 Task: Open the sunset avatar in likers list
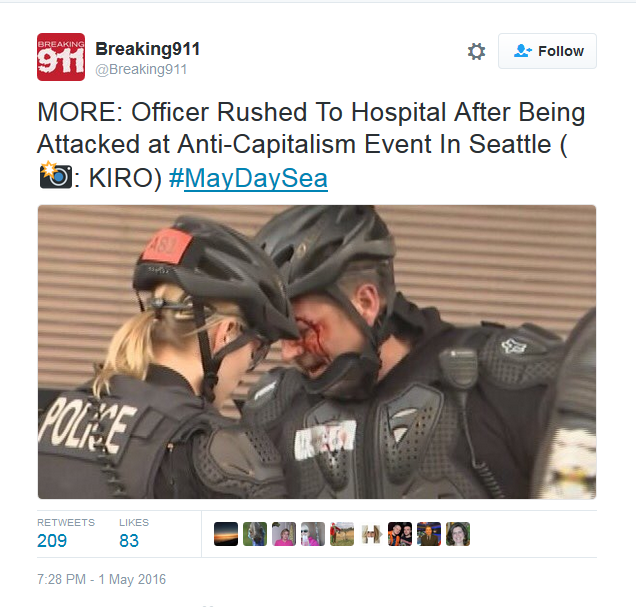coord(226,534)
